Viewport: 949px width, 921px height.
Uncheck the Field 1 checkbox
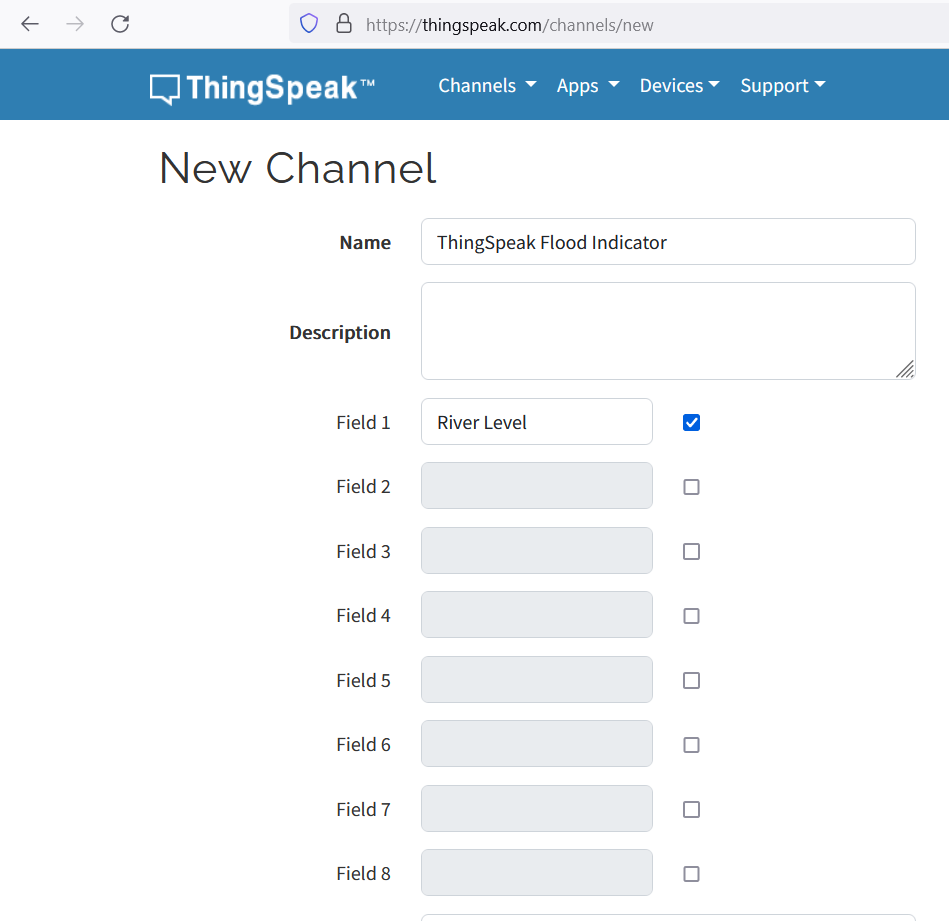(x=691, y=422)
